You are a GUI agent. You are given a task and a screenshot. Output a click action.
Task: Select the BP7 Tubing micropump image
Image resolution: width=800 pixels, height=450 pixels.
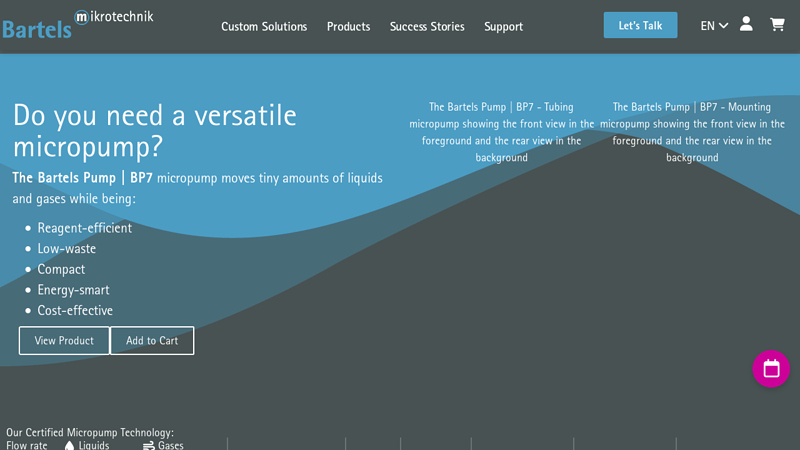(501, 132)
